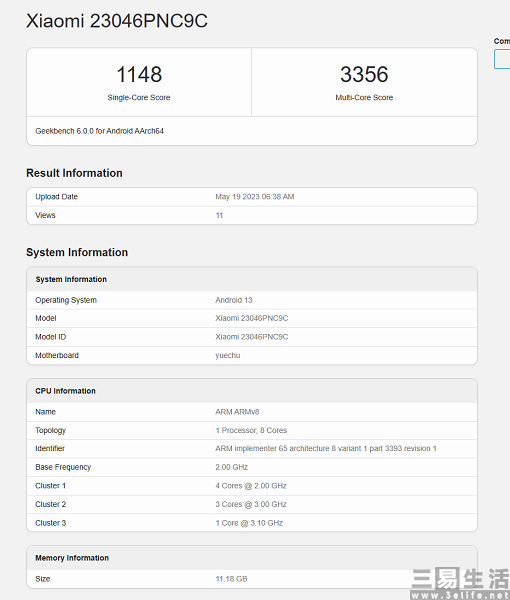Click the compare input box at right edge
This screenshot has width=510, height=600.
[x=502, y=59]
